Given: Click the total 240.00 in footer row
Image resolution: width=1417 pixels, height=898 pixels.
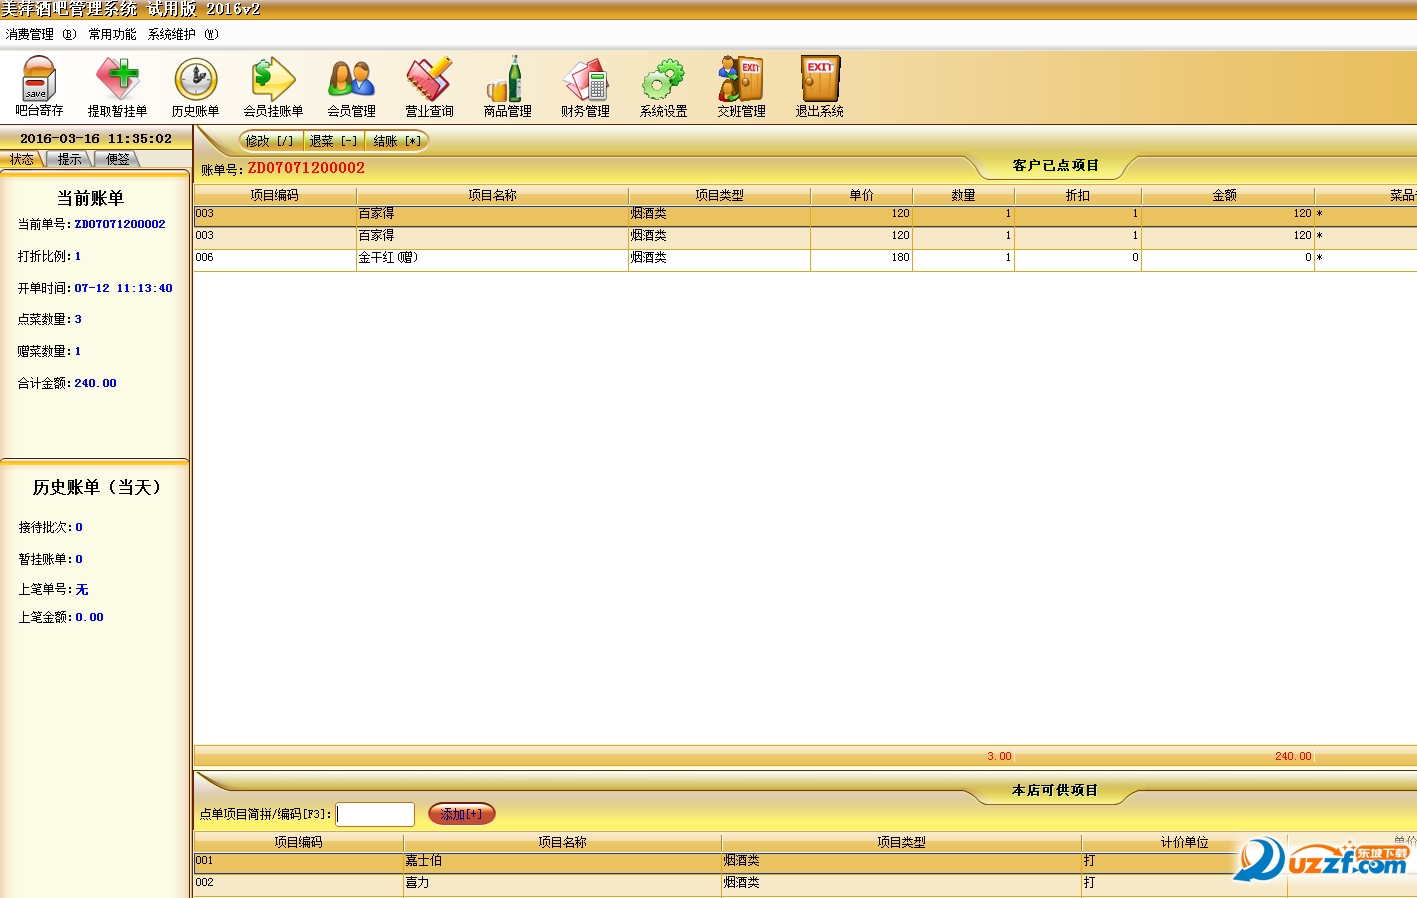Looking at the screenshot, I should (x=1293, y=756).
